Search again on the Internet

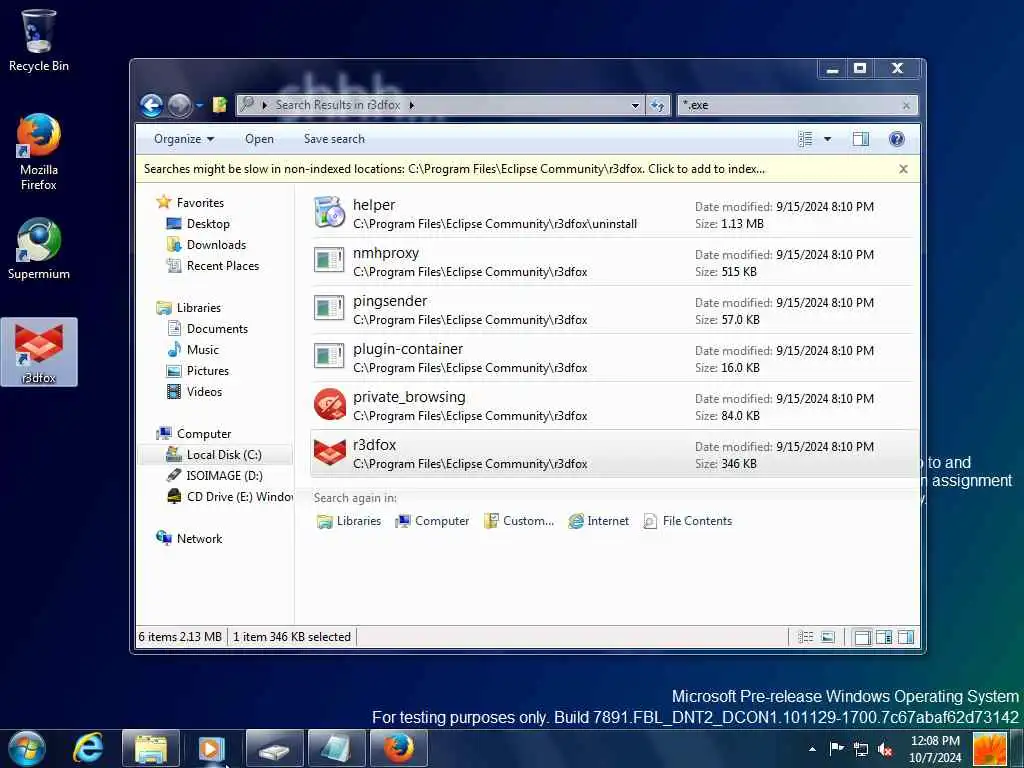[x=598, y=521]
